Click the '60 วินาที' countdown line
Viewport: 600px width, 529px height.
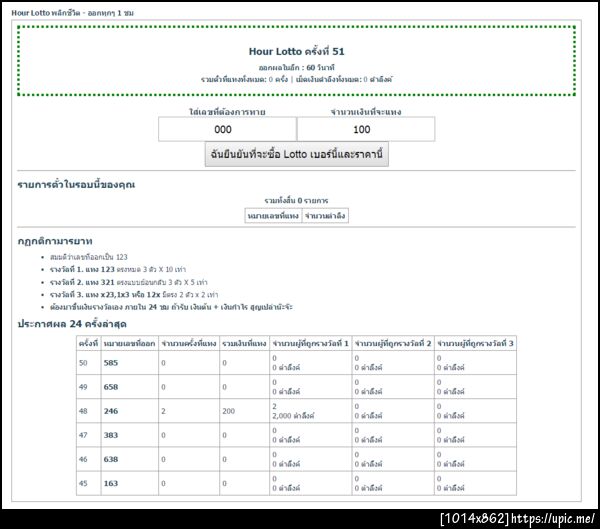coord(297,68)
